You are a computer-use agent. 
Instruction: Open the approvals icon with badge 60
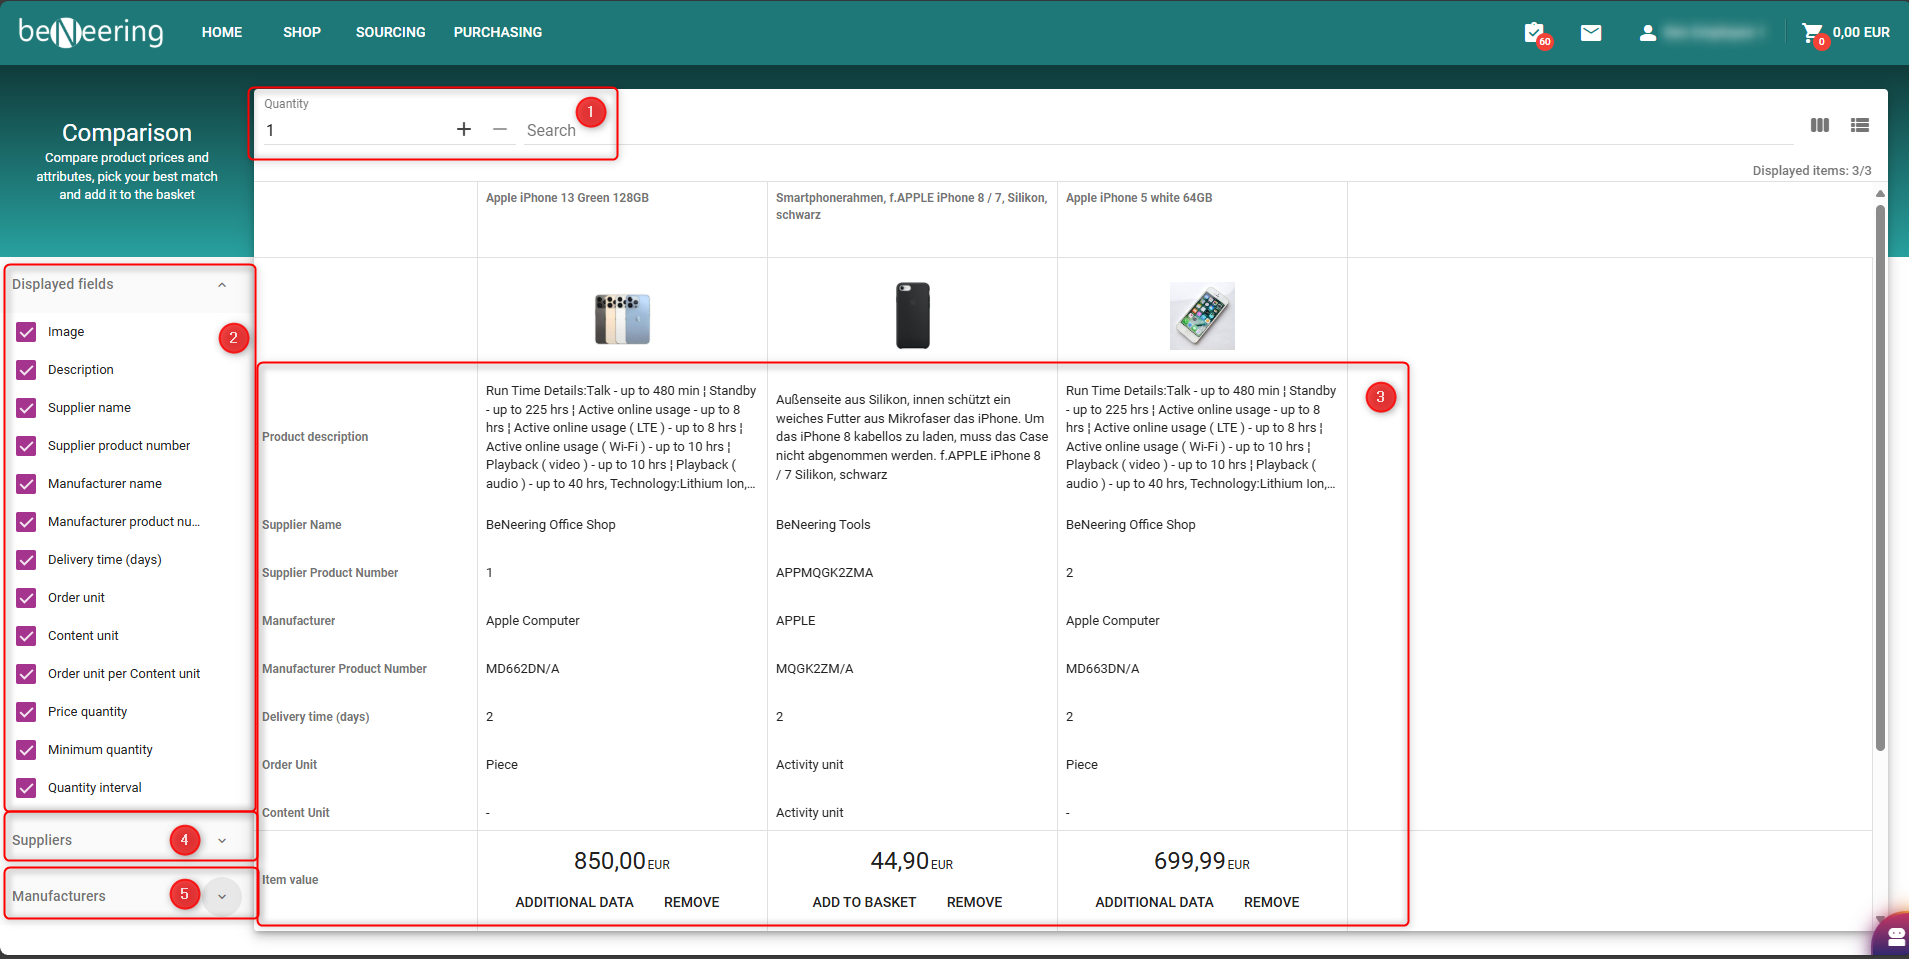1534,33
